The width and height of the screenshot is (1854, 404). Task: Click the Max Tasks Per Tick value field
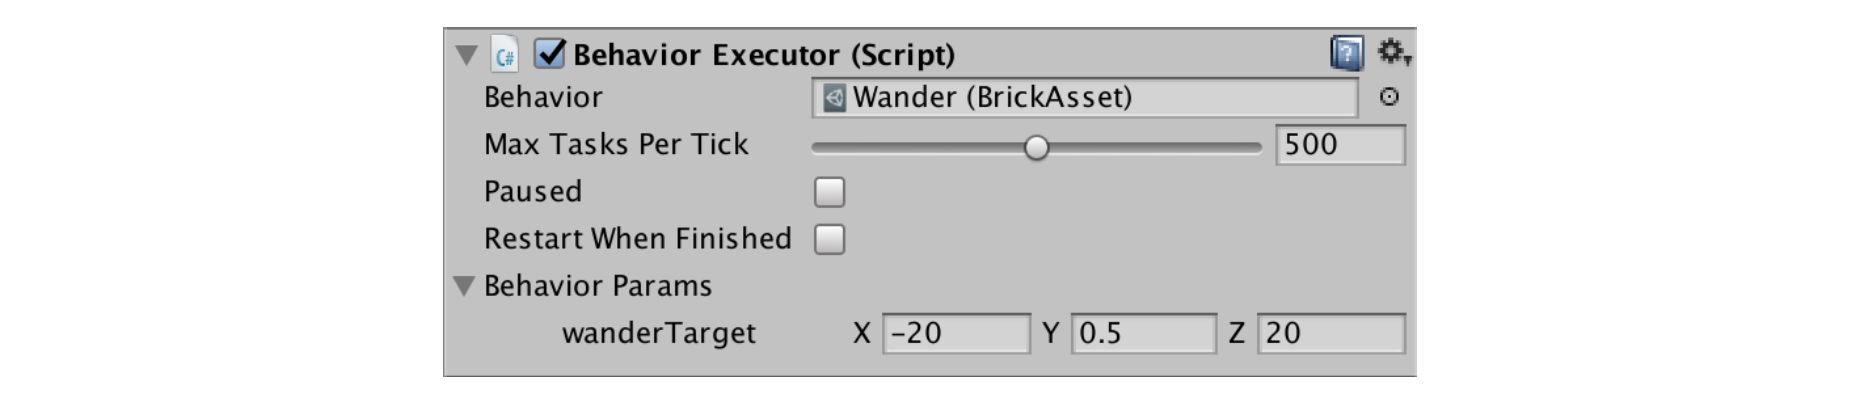click(x=1339, y=145)
